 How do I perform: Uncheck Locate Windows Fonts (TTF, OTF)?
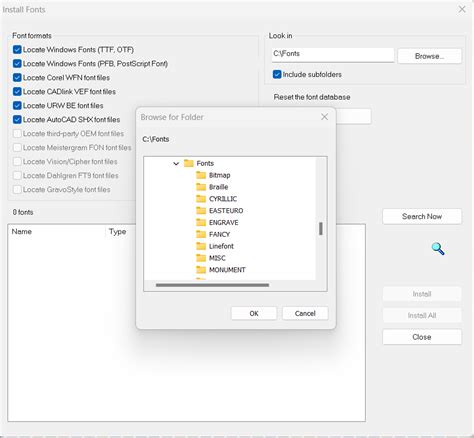coord(17,50)
